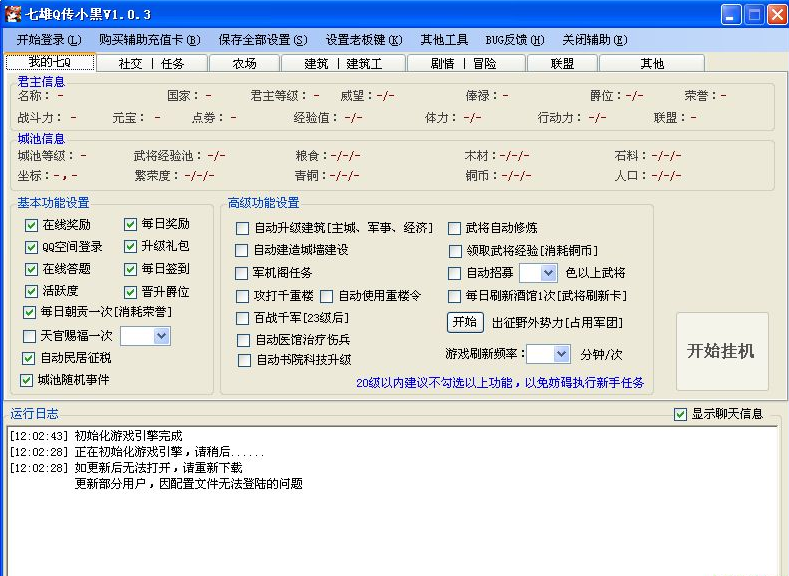The height and width of the screenshot is (576, 789).
Task: Click the 20级以内建议 hint text
Action: tap(500, 383)
